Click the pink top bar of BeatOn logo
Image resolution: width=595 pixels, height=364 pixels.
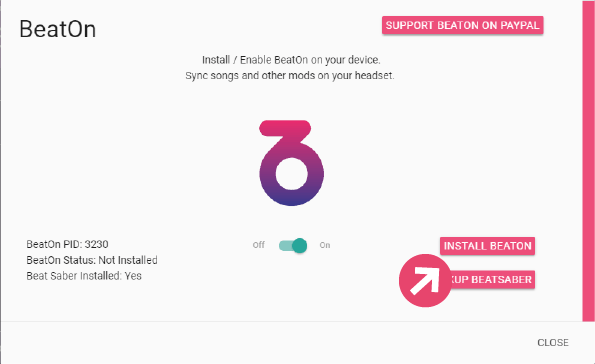[285, 128]
